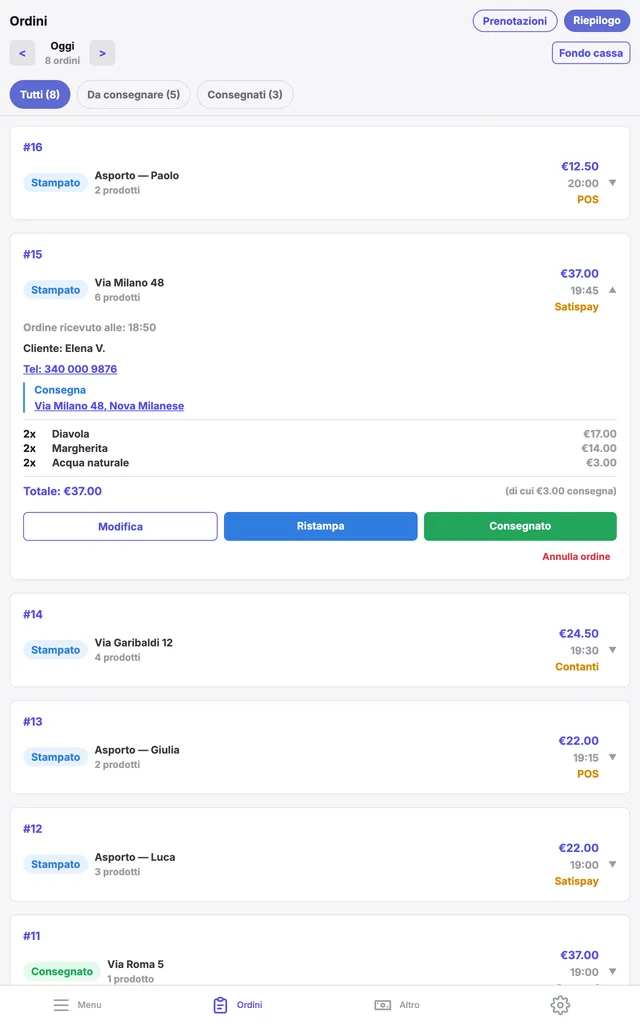The width and height of the screenshot is (640, 1024).
Task: Click Annulla ordine link
Action: [576, 556]
